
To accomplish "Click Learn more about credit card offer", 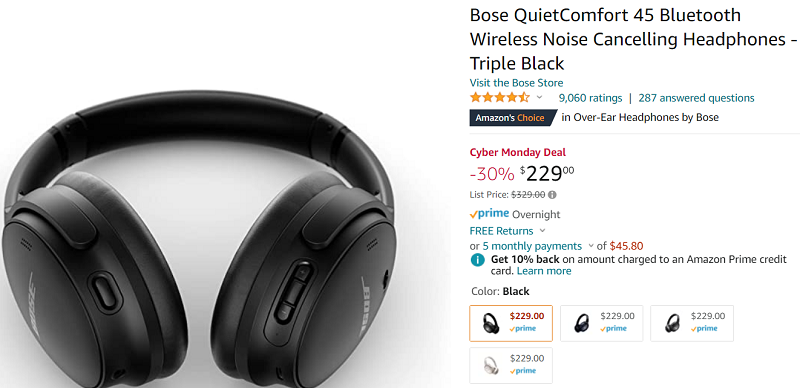I will point(544,271).
